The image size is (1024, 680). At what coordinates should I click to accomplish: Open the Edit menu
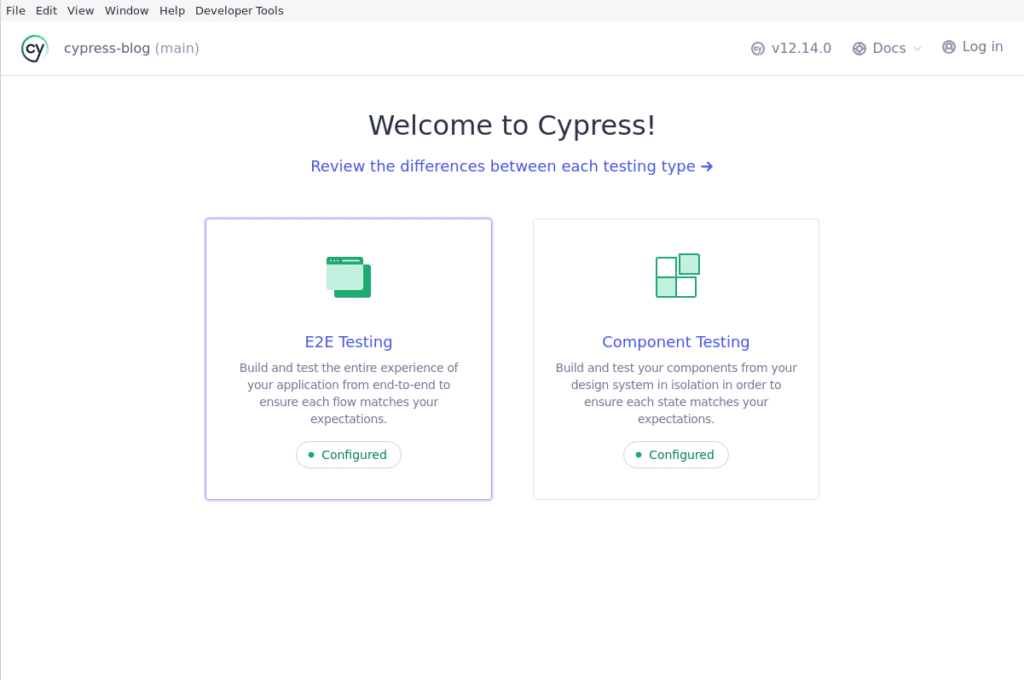point(46,10)
